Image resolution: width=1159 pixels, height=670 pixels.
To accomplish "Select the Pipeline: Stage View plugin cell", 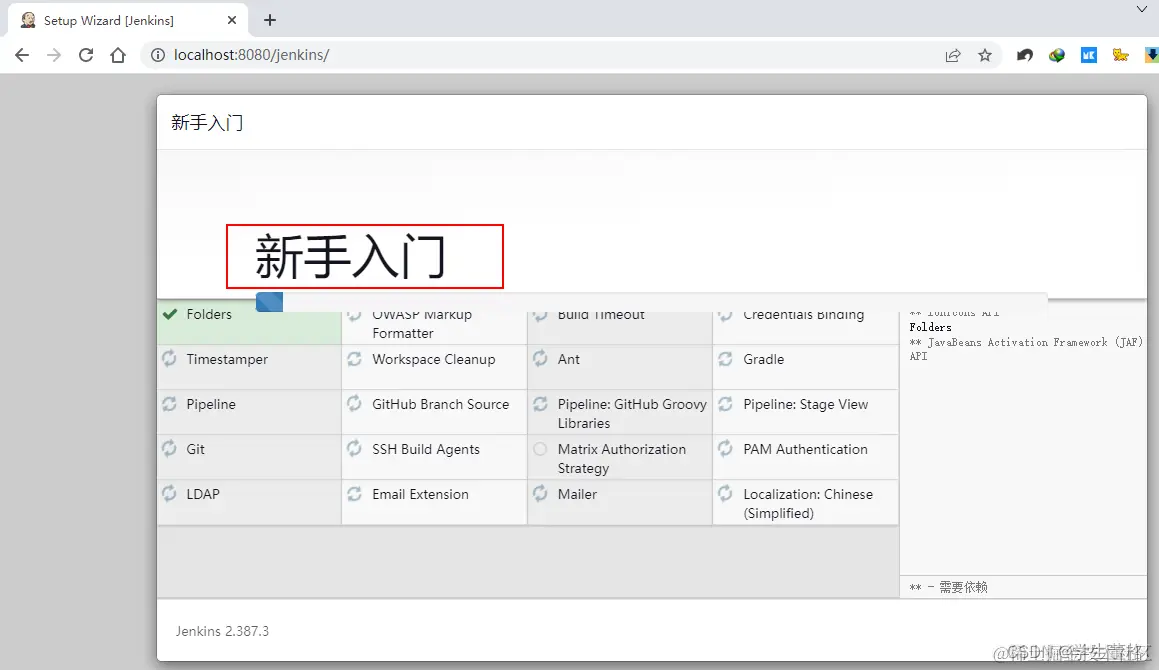I will [806, 413].
